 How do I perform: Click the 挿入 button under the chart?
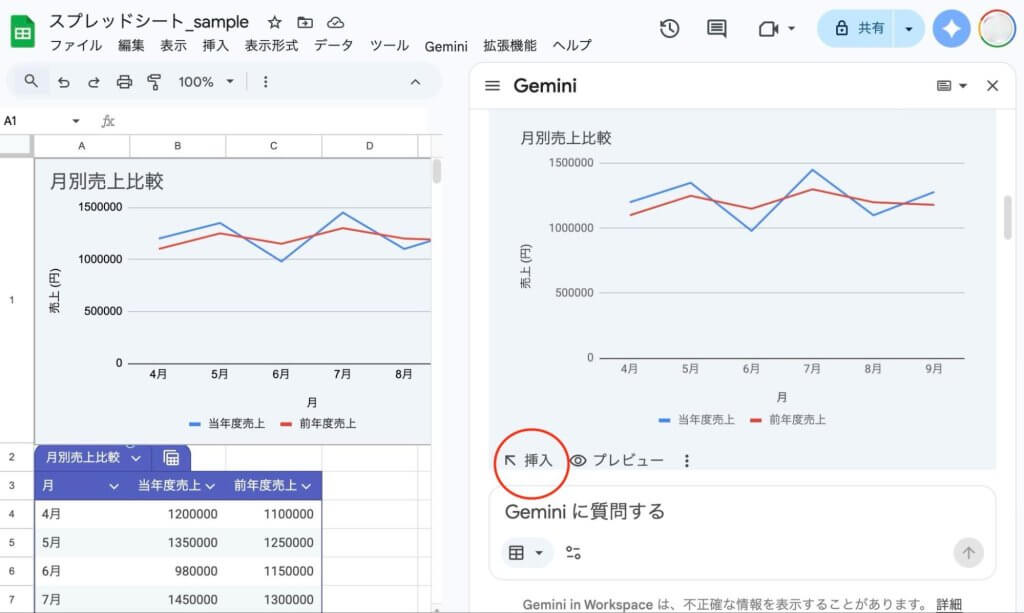(528, 461)
